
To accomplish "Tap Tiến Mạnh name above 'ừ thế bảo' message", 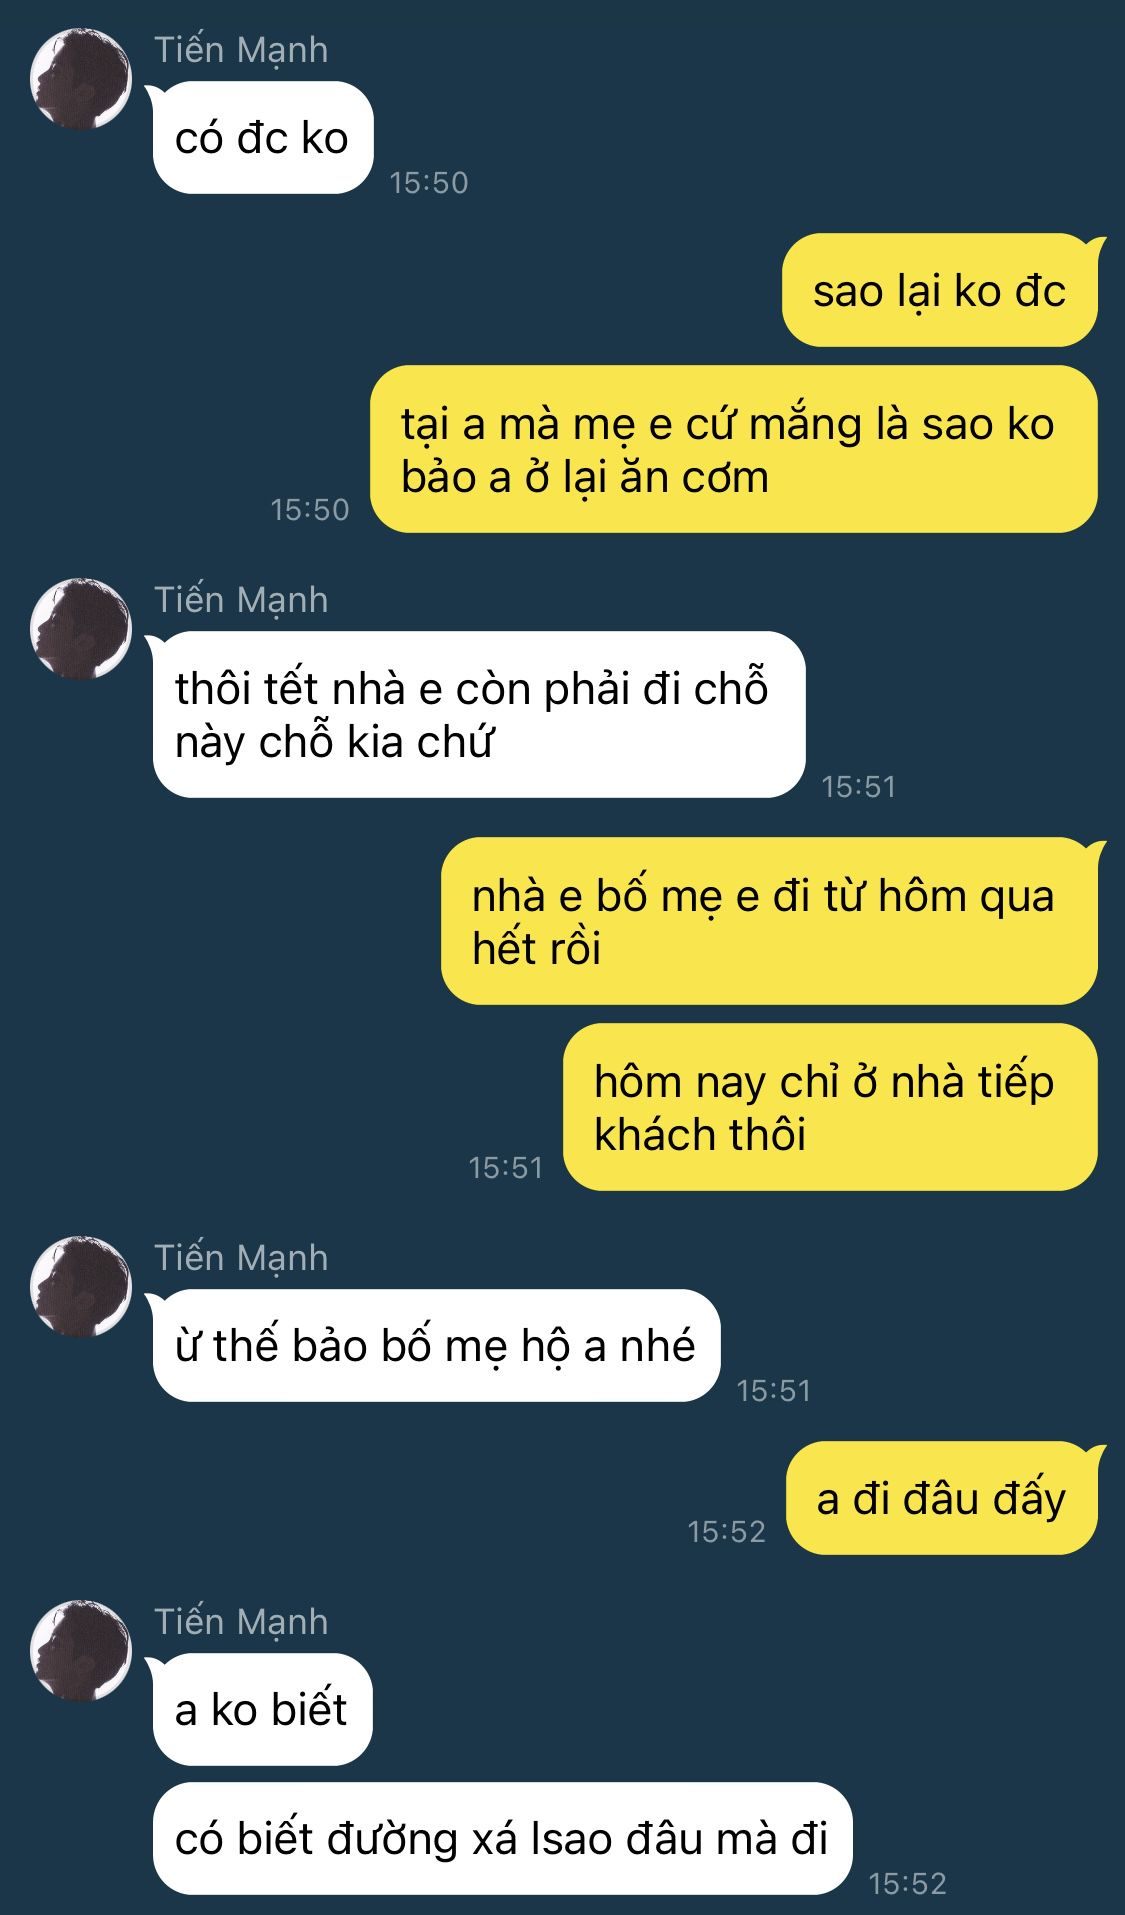I will pyautogui.click(x=241, y=1258).
